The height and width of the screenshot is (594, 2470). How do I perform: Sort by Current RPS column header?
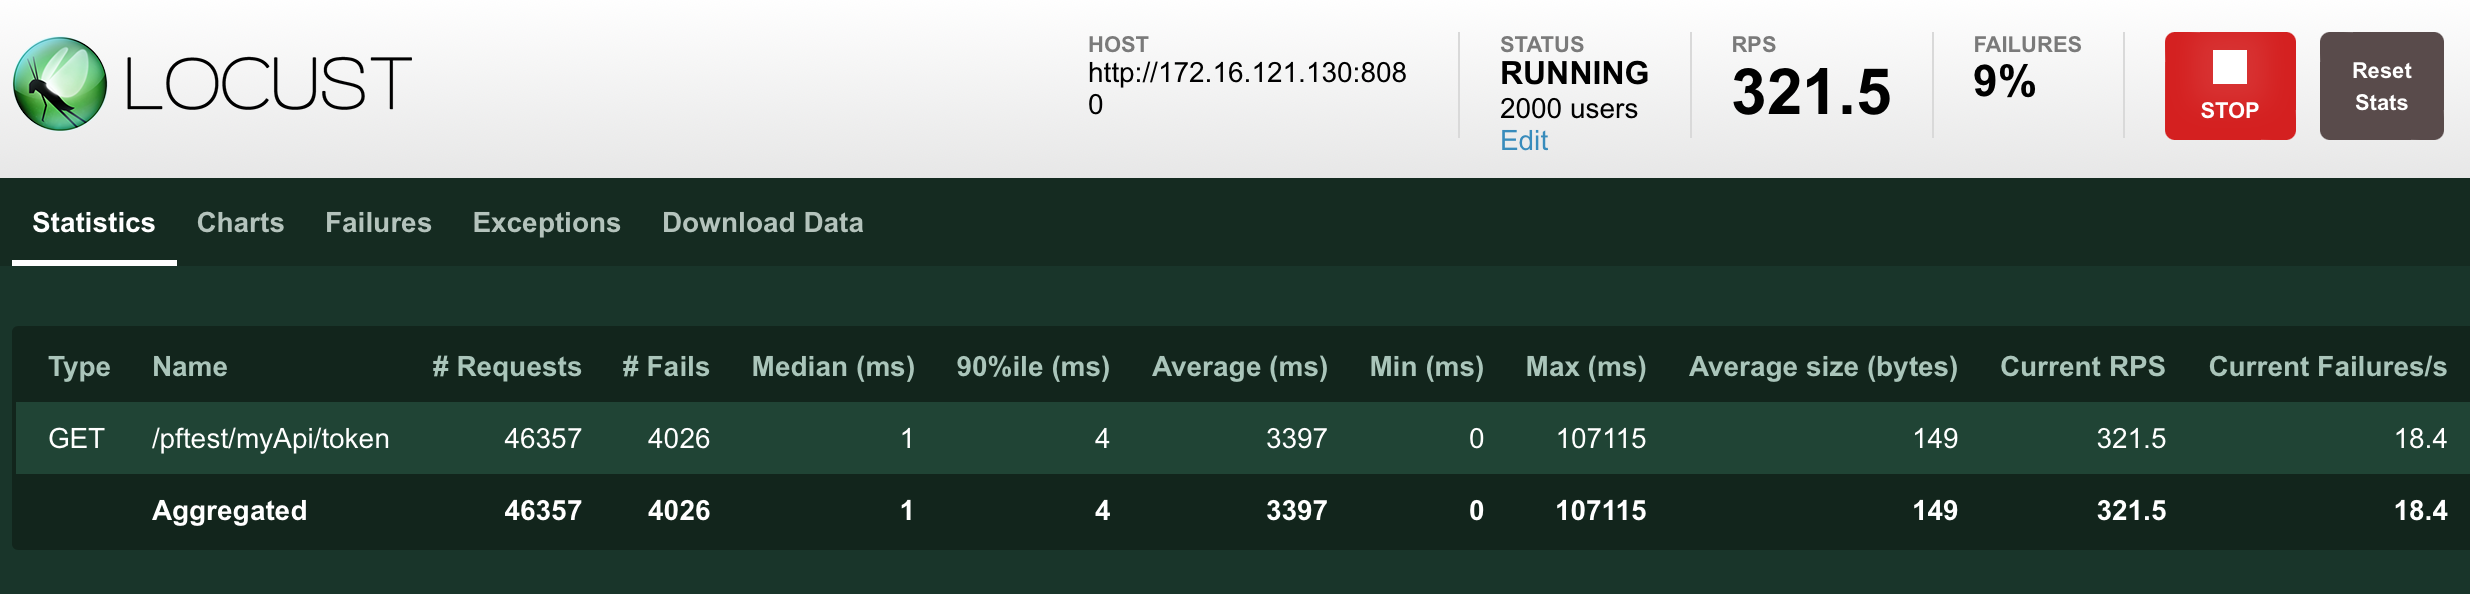2083,367
